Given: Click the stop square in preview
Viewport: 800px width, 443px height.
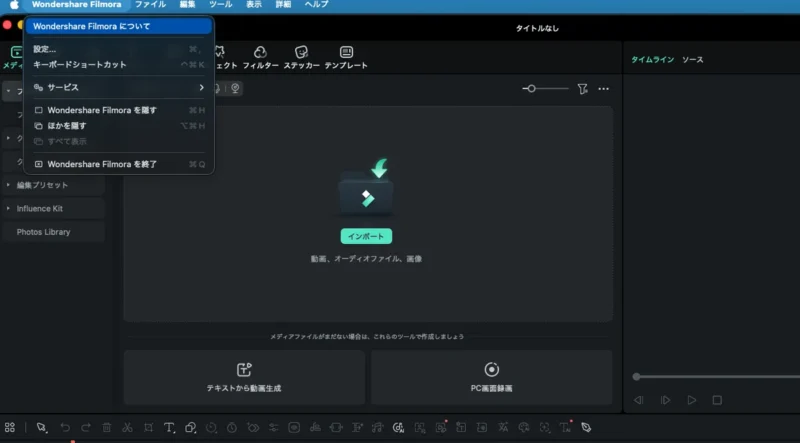Looking at the screenshot, I should pyautogui.click(x=717, y=400).
